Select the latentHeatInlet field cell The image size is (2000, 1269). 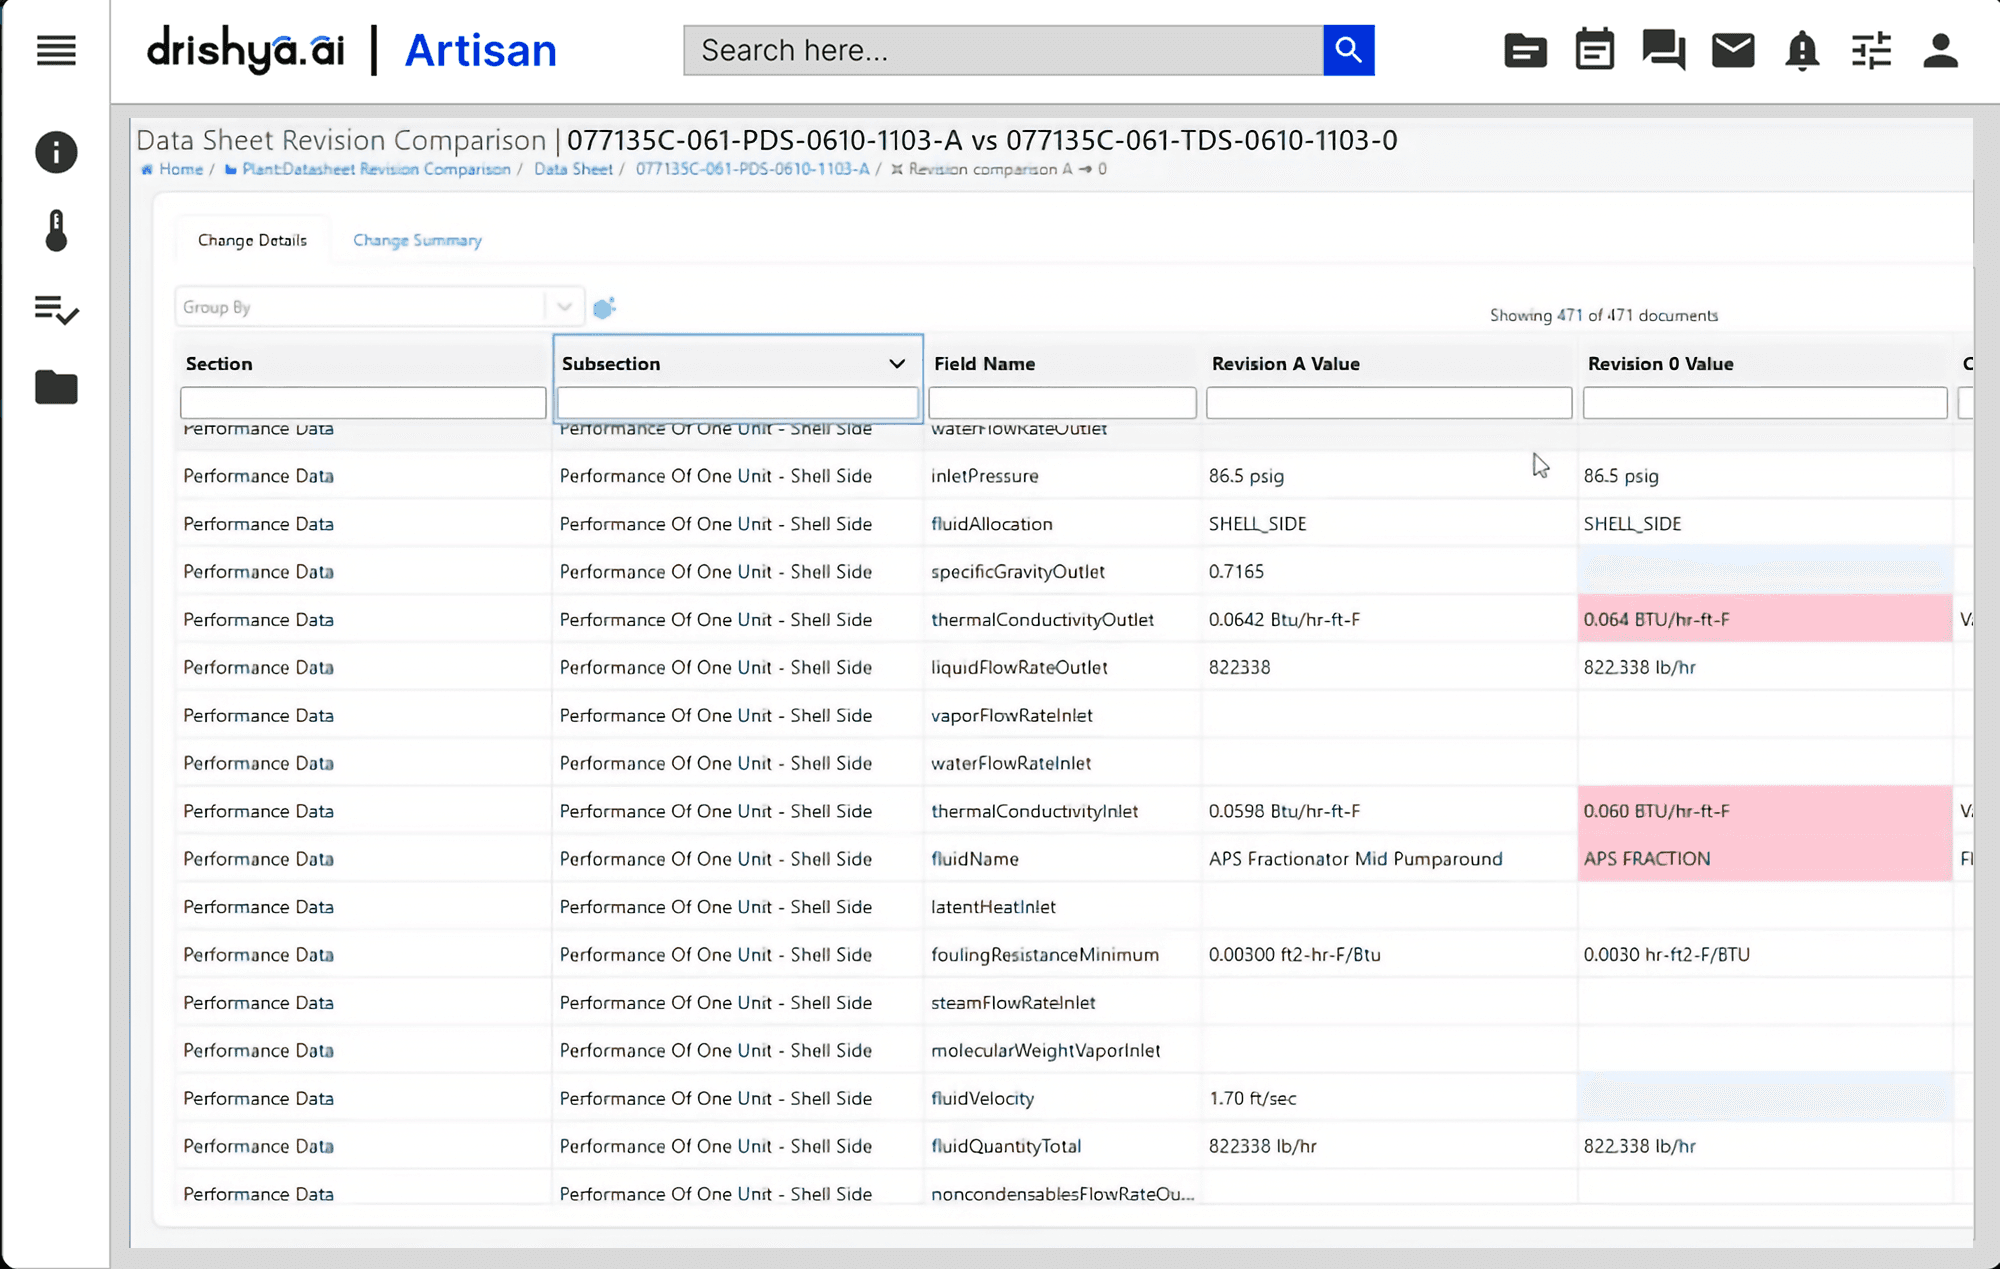pos(1063,907)
